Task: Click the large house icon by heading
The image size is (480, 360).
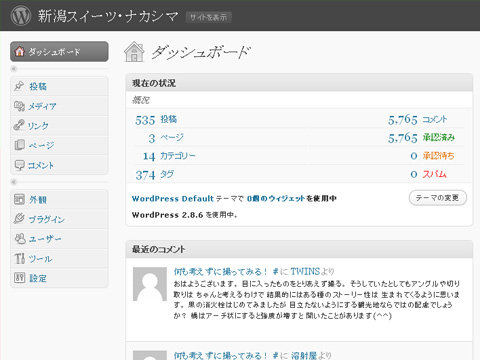Action: tap(134, 52)
